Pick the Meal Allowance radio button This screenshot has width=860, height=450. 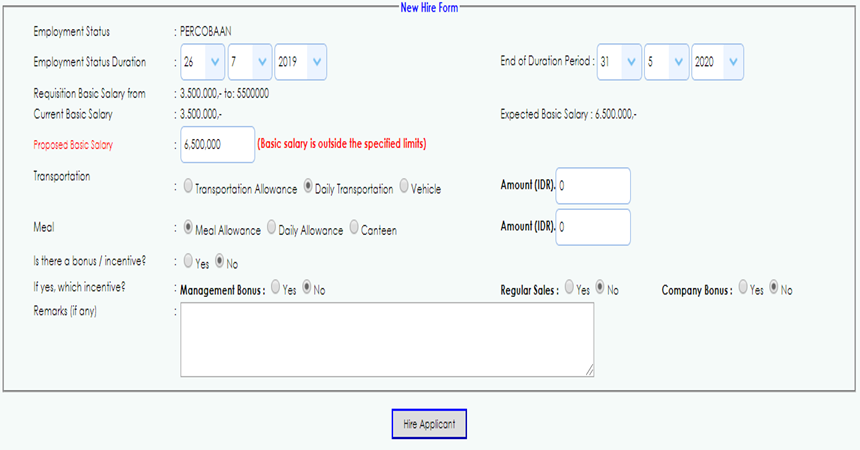click(187, 229)
